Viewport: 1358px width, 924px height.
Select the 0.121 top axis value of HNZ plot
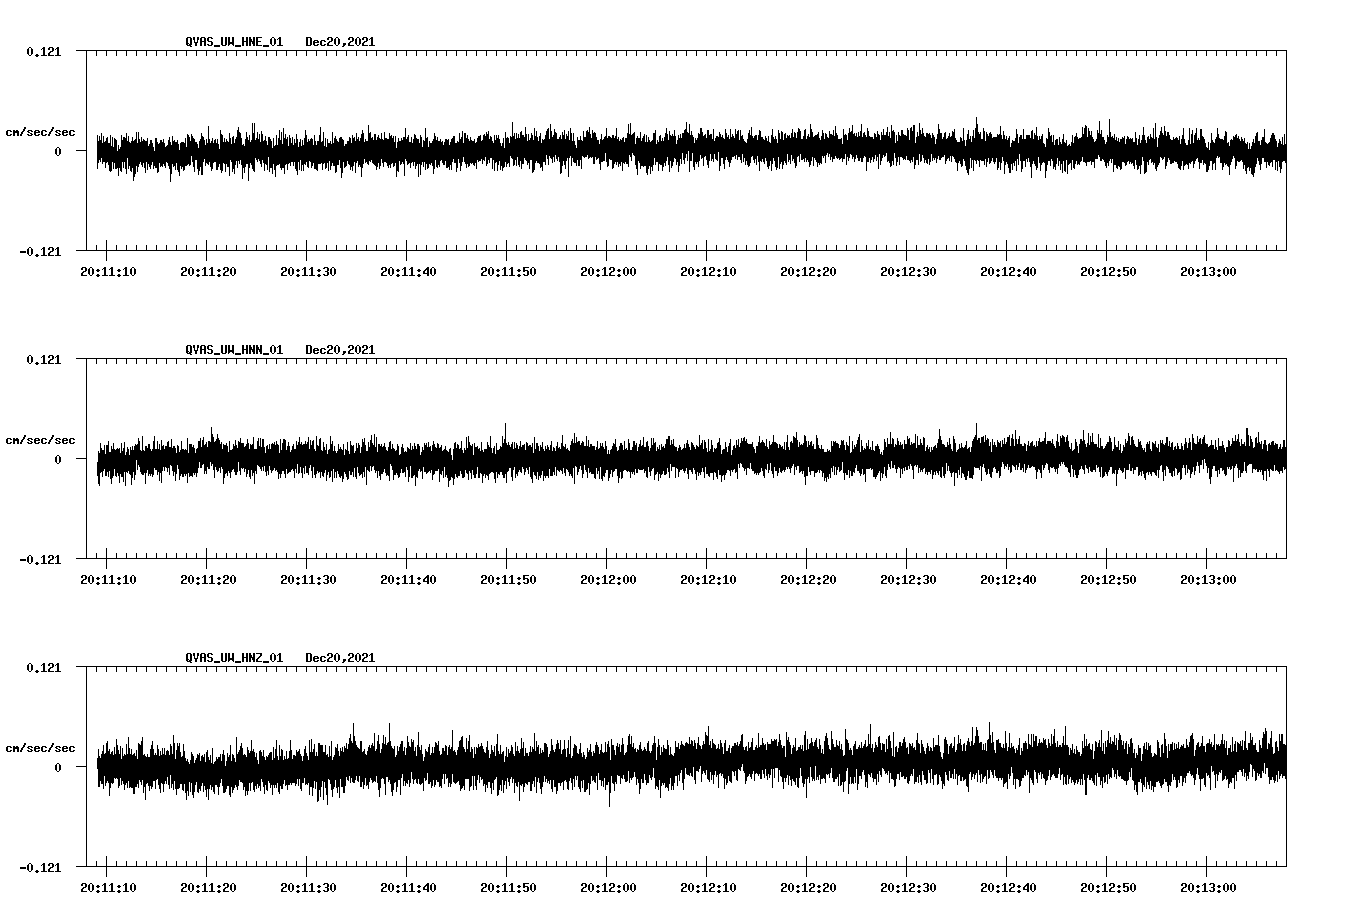click(x=44, y=667)
